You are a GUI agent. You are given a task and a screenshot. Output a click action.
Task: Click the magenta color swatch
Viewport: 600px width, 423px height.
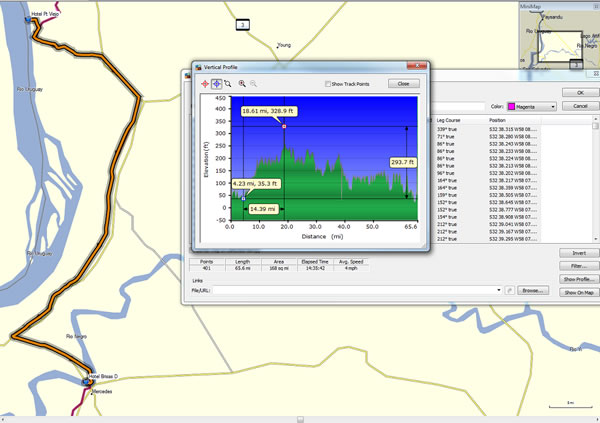pos(511,107)
